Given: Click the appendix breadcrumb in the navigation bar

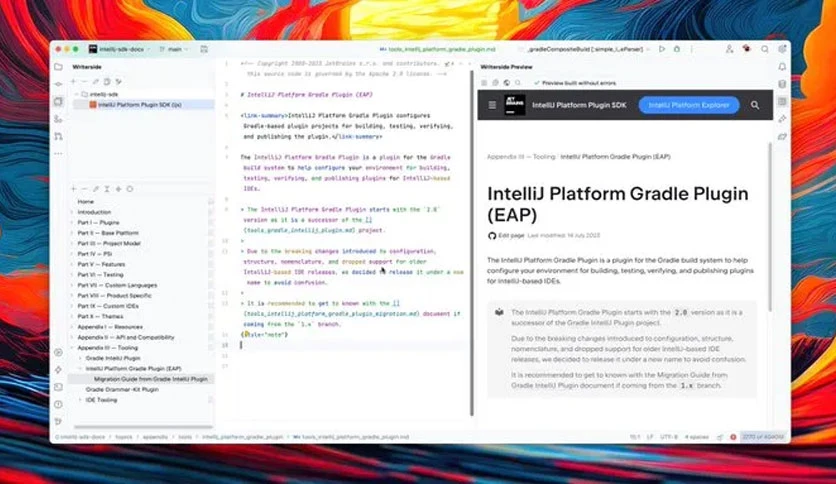Looking at the screenshot, I should pos(155,437).
